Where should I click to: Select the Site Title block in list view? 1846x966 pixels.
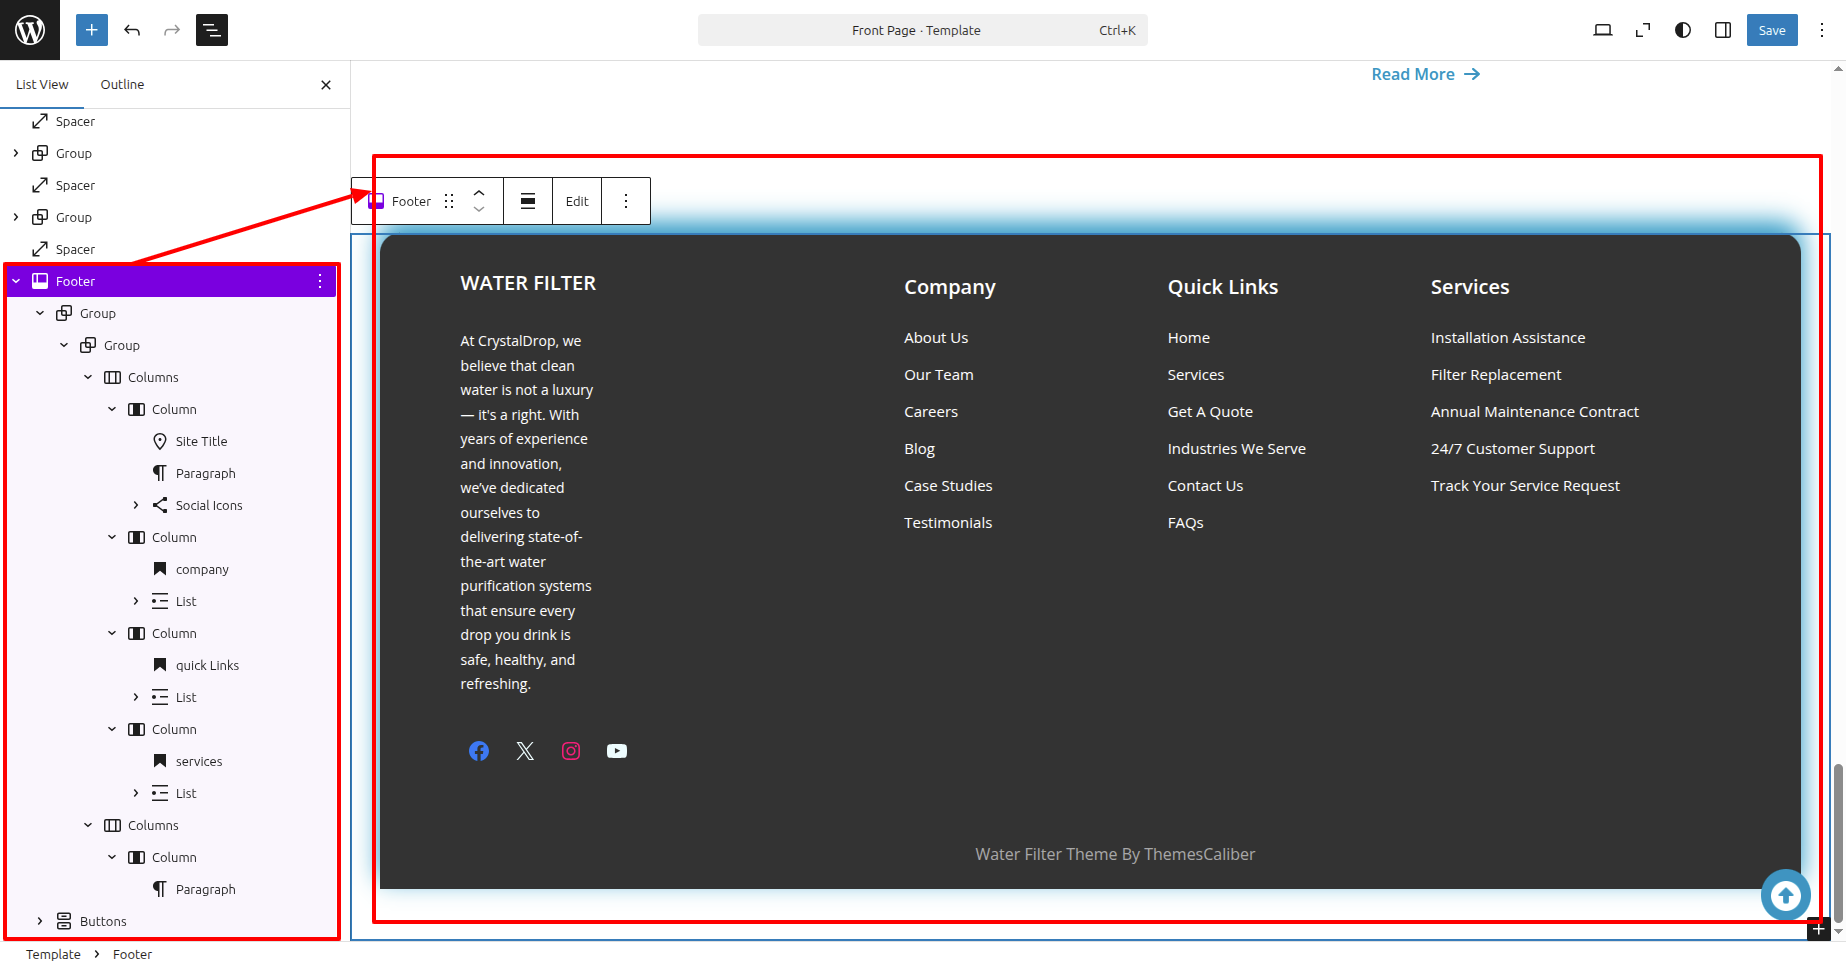(x=201, y=441)
